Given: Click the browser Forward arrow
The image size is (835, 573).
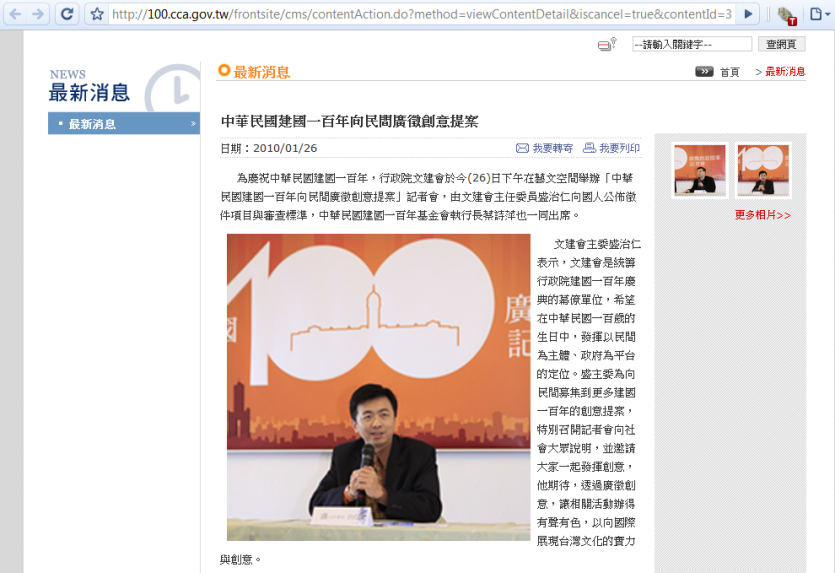Looking at the screenshot, I should 38,14.
